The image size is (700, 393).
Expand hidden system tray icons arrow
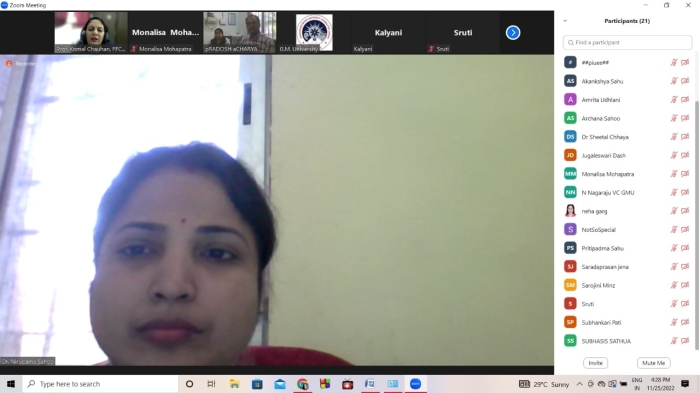(579, 384)
